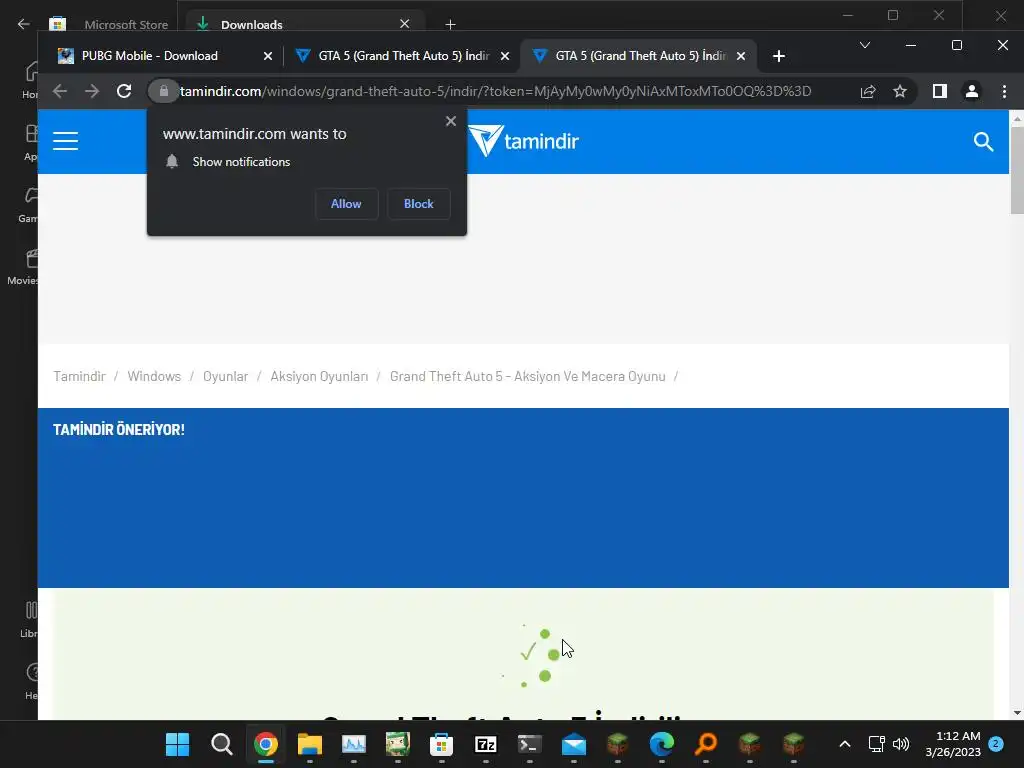
Task: Reload the current Chrome page
Action: (124, 91)
